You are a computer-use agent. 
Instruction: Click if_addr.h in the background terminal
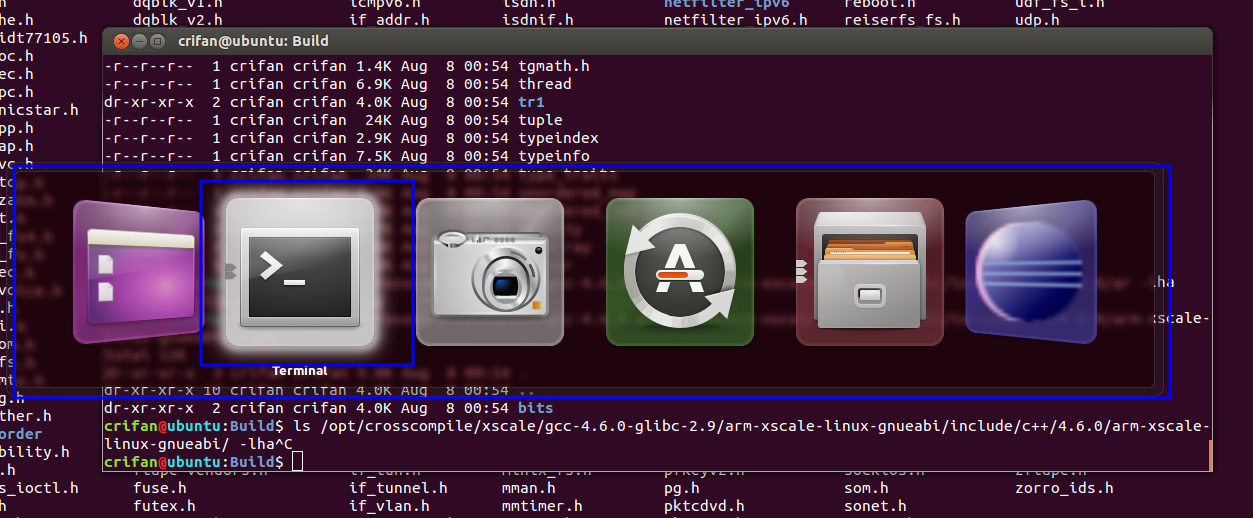pos(389,19)
